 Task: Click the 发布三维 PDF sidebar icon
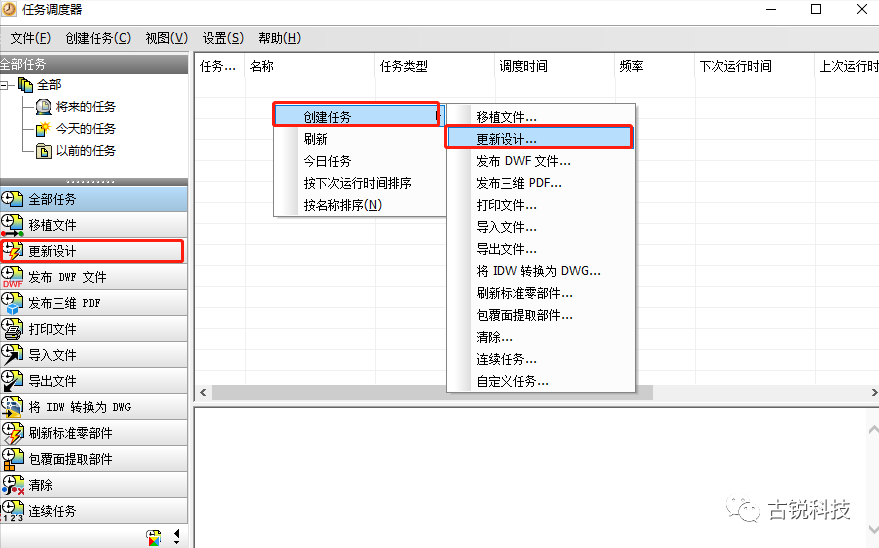pyautogui.click(x=12, y=303)
